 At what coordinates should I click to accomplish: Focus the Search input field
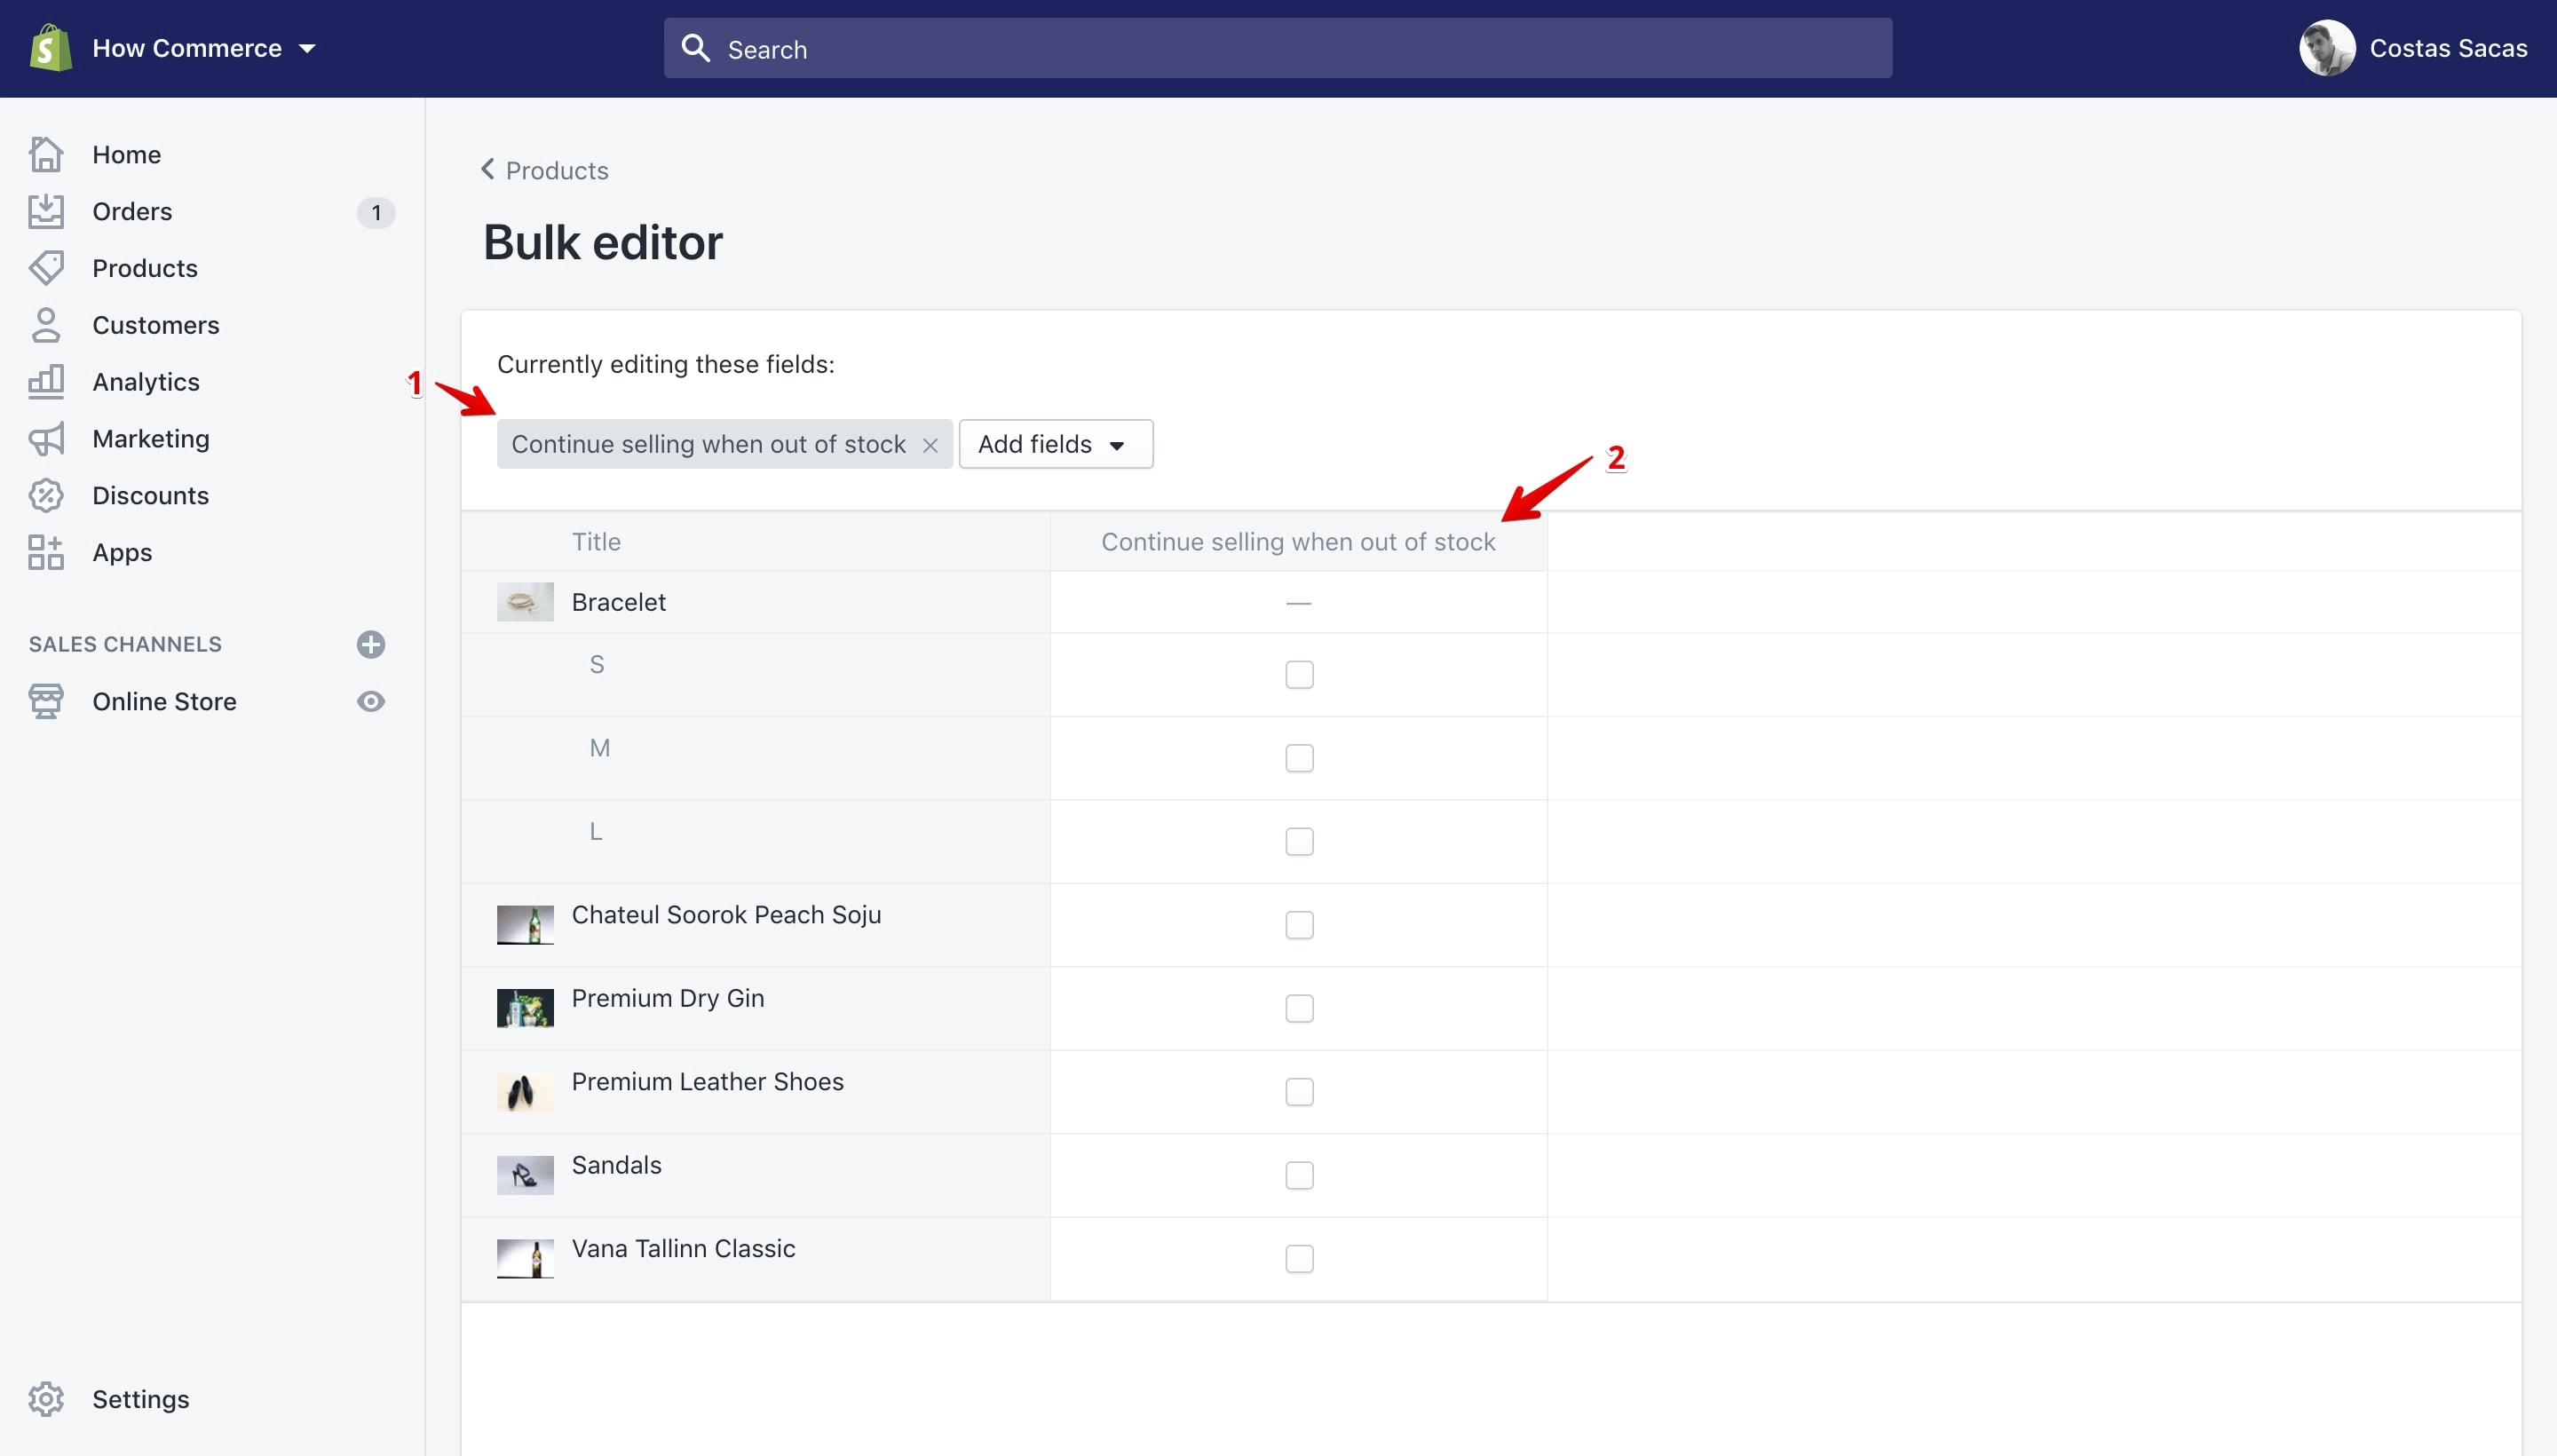pyautogui.click(x=1277, y=48)
